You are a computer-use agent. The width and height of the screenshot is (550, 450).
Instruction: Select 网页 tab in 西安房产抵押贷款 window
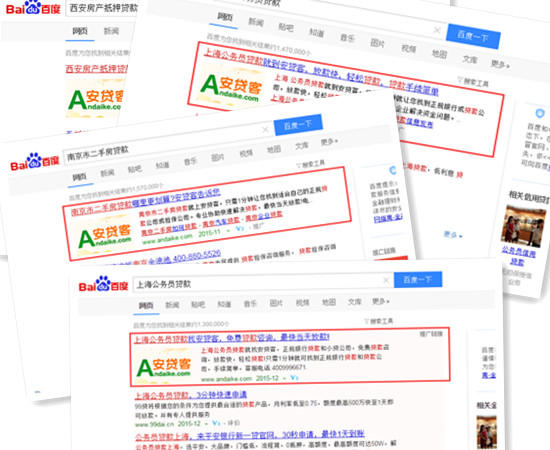(80, 31)
